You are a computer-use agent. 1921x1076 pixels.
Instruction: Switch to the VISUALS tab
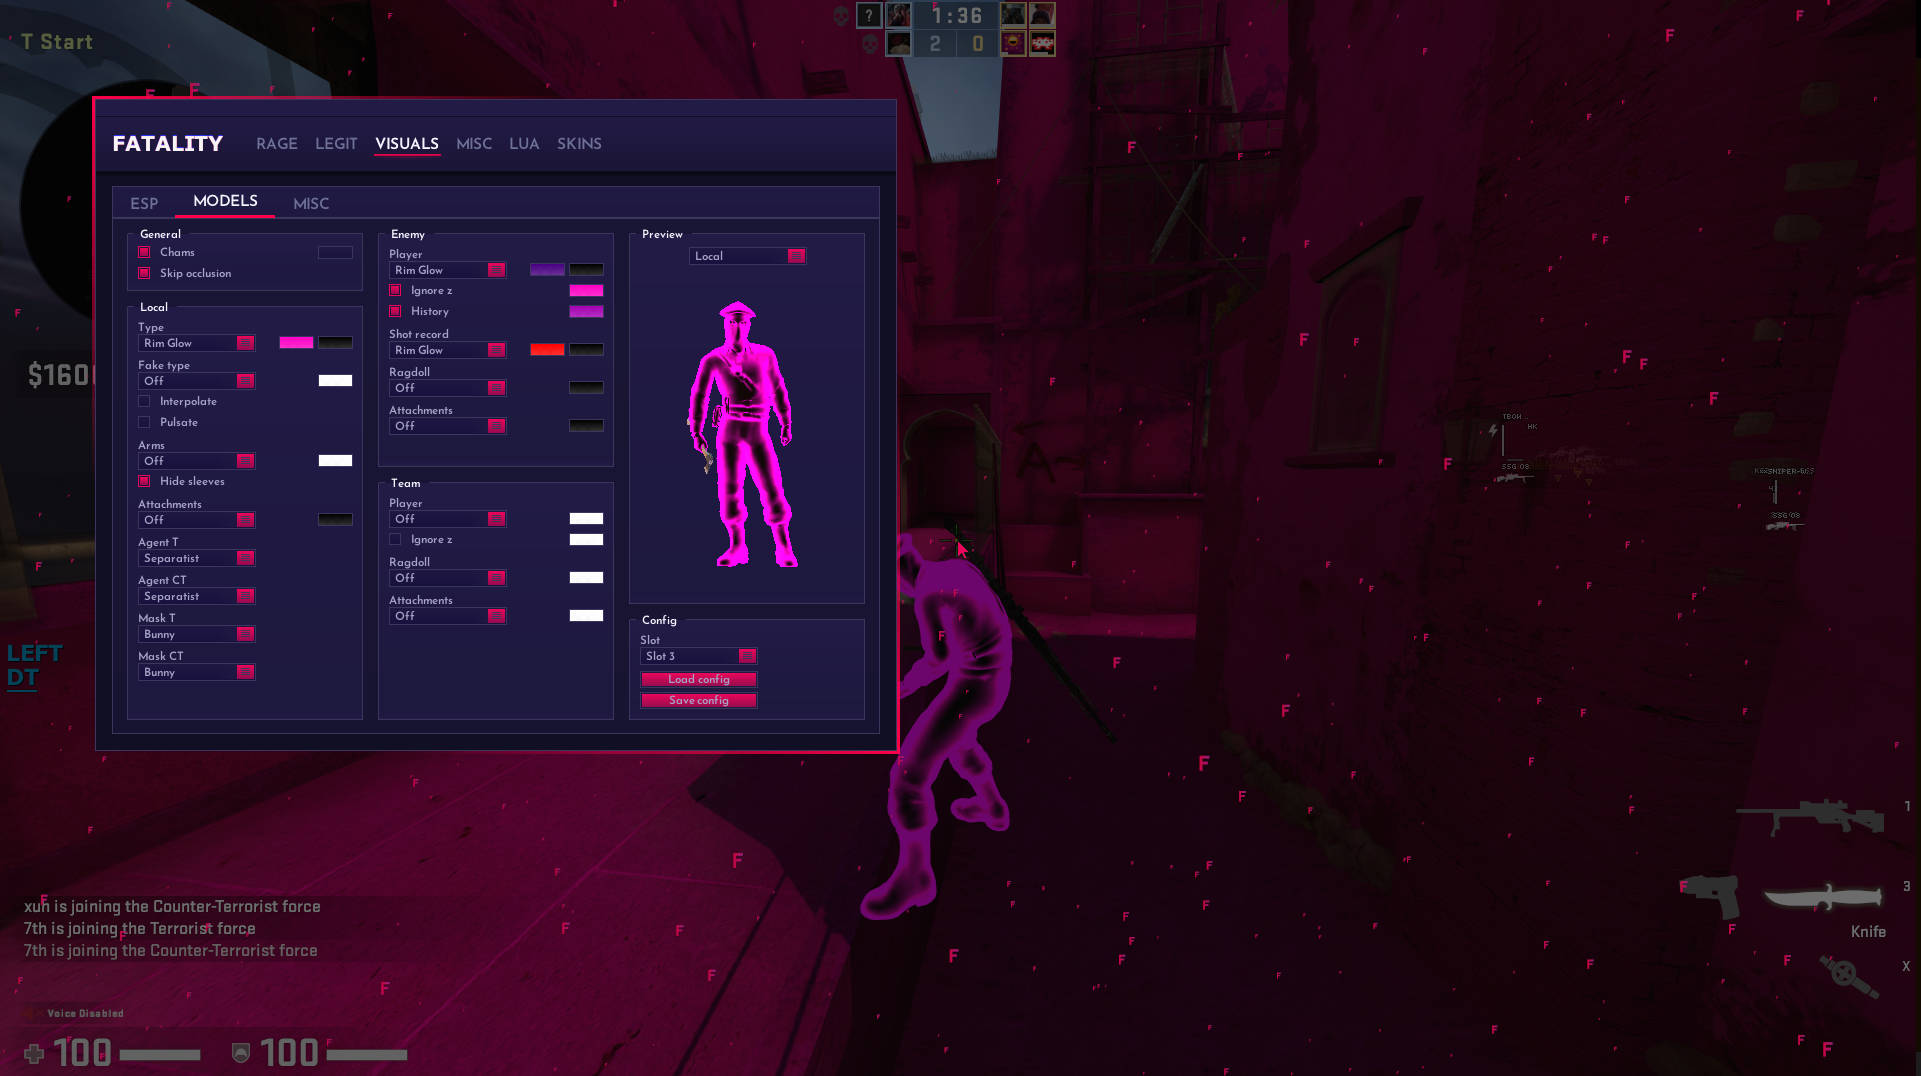(407, 144)
